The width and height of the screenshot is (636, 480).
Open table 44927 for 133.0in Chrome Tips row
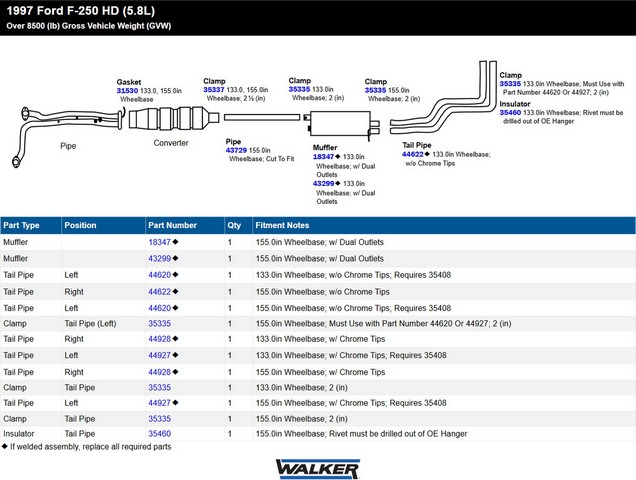159,355
